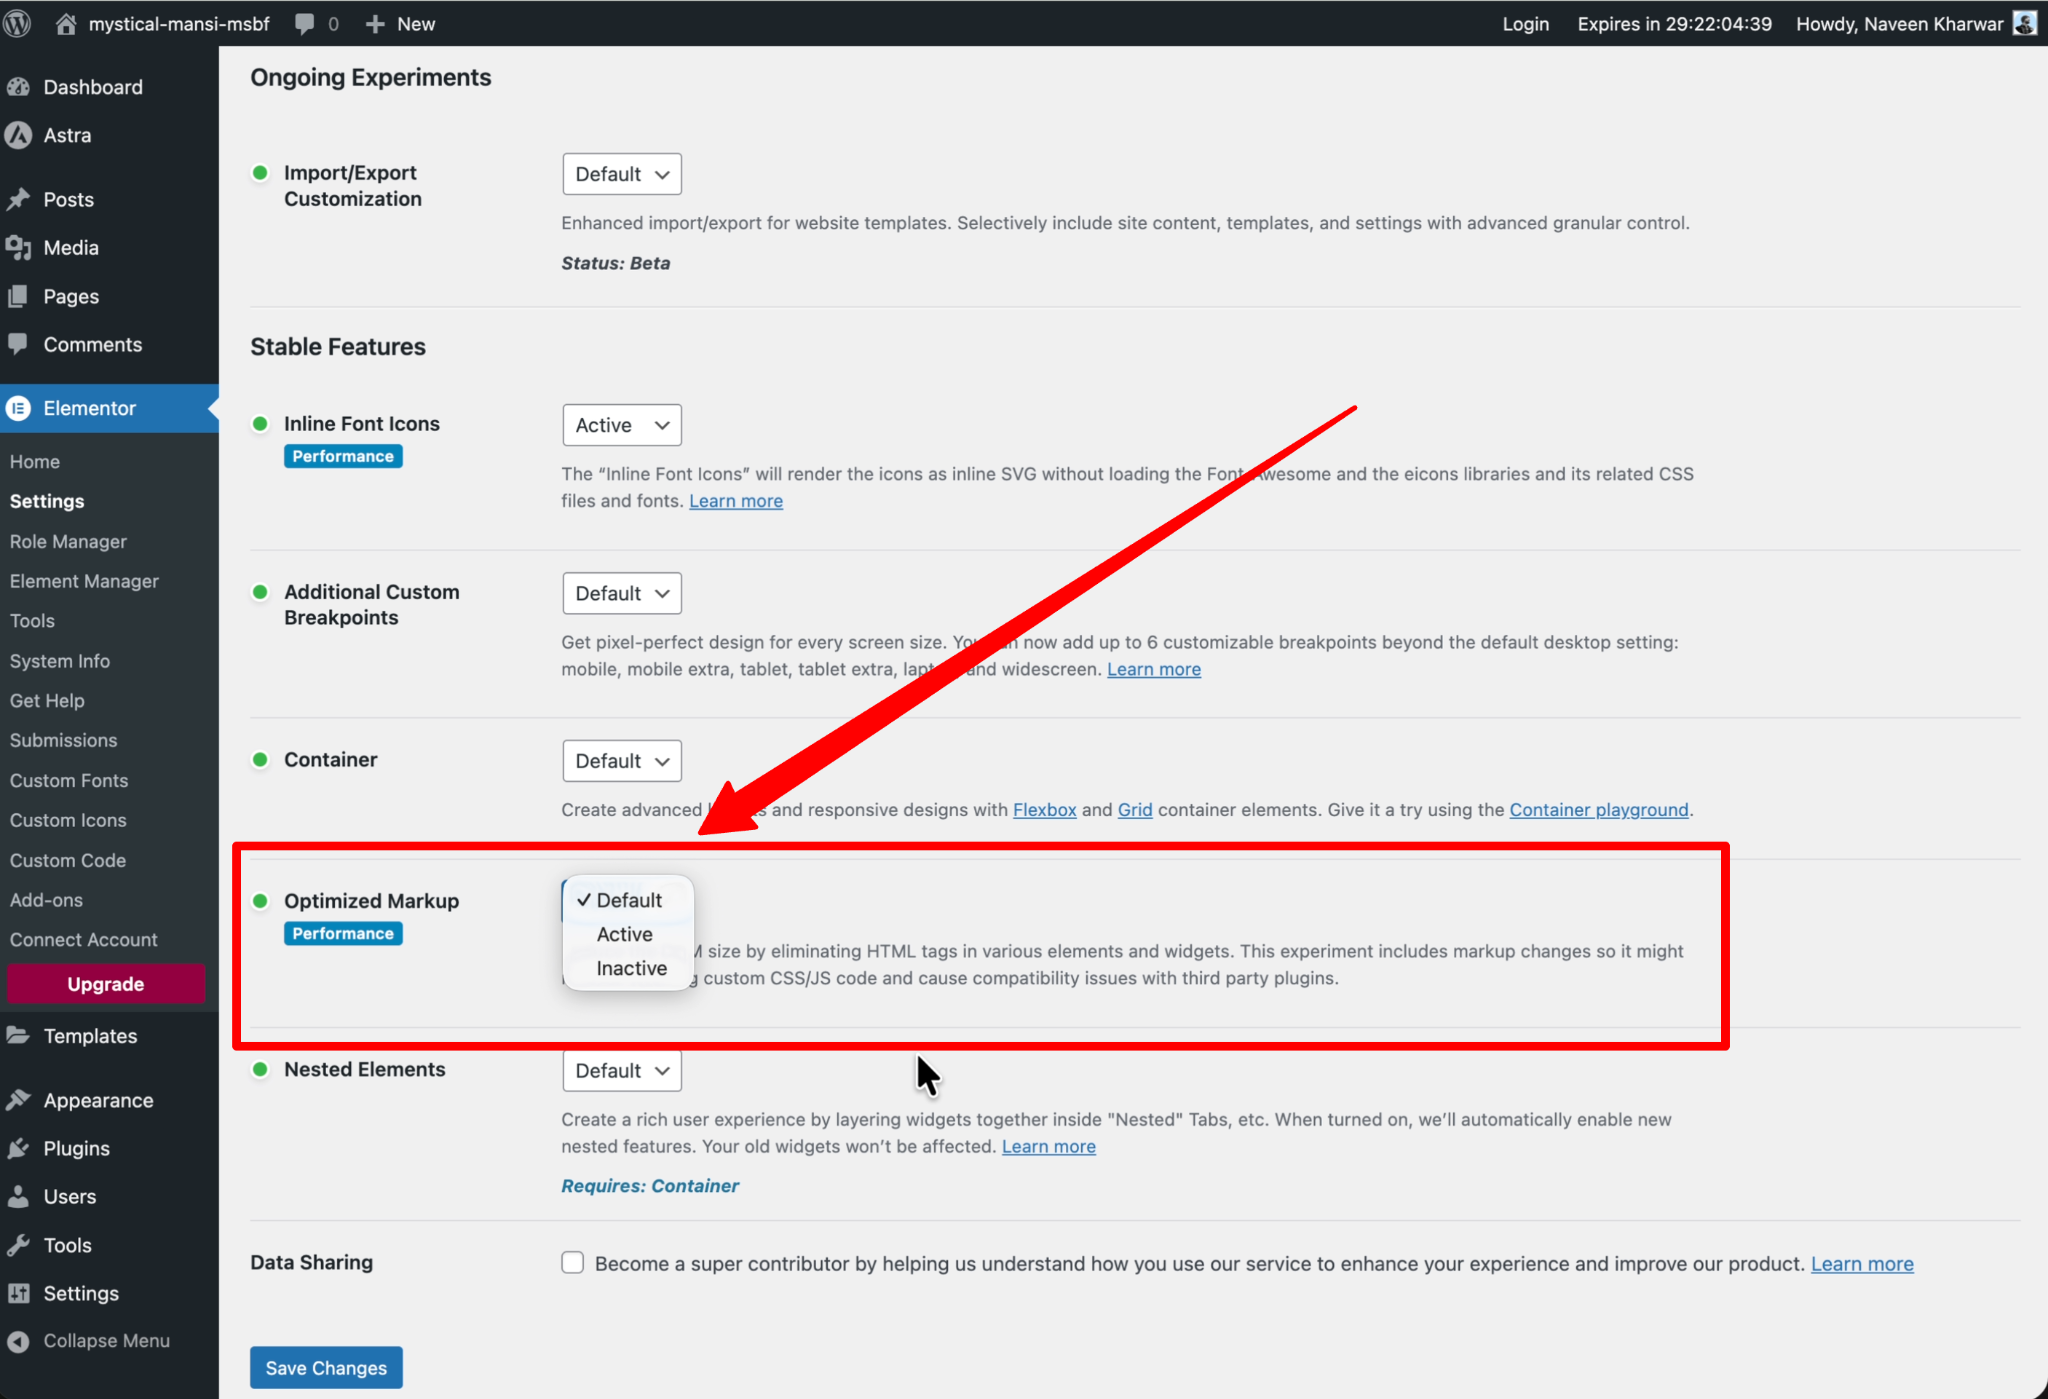Open Element Manager in Elementor submenu
The width and height of the screenshot is (2048, 1399).
coord(84,581)
